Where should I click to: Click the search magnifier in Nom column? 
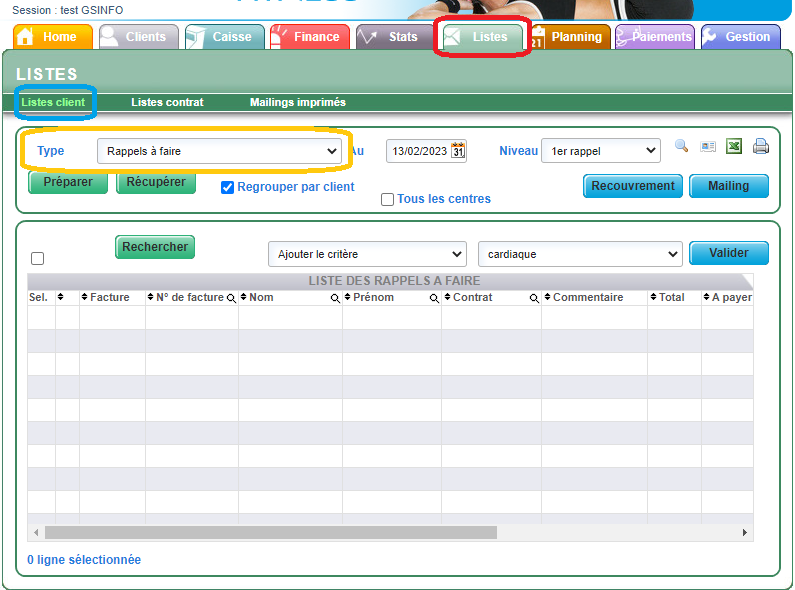tap(335, 298)
